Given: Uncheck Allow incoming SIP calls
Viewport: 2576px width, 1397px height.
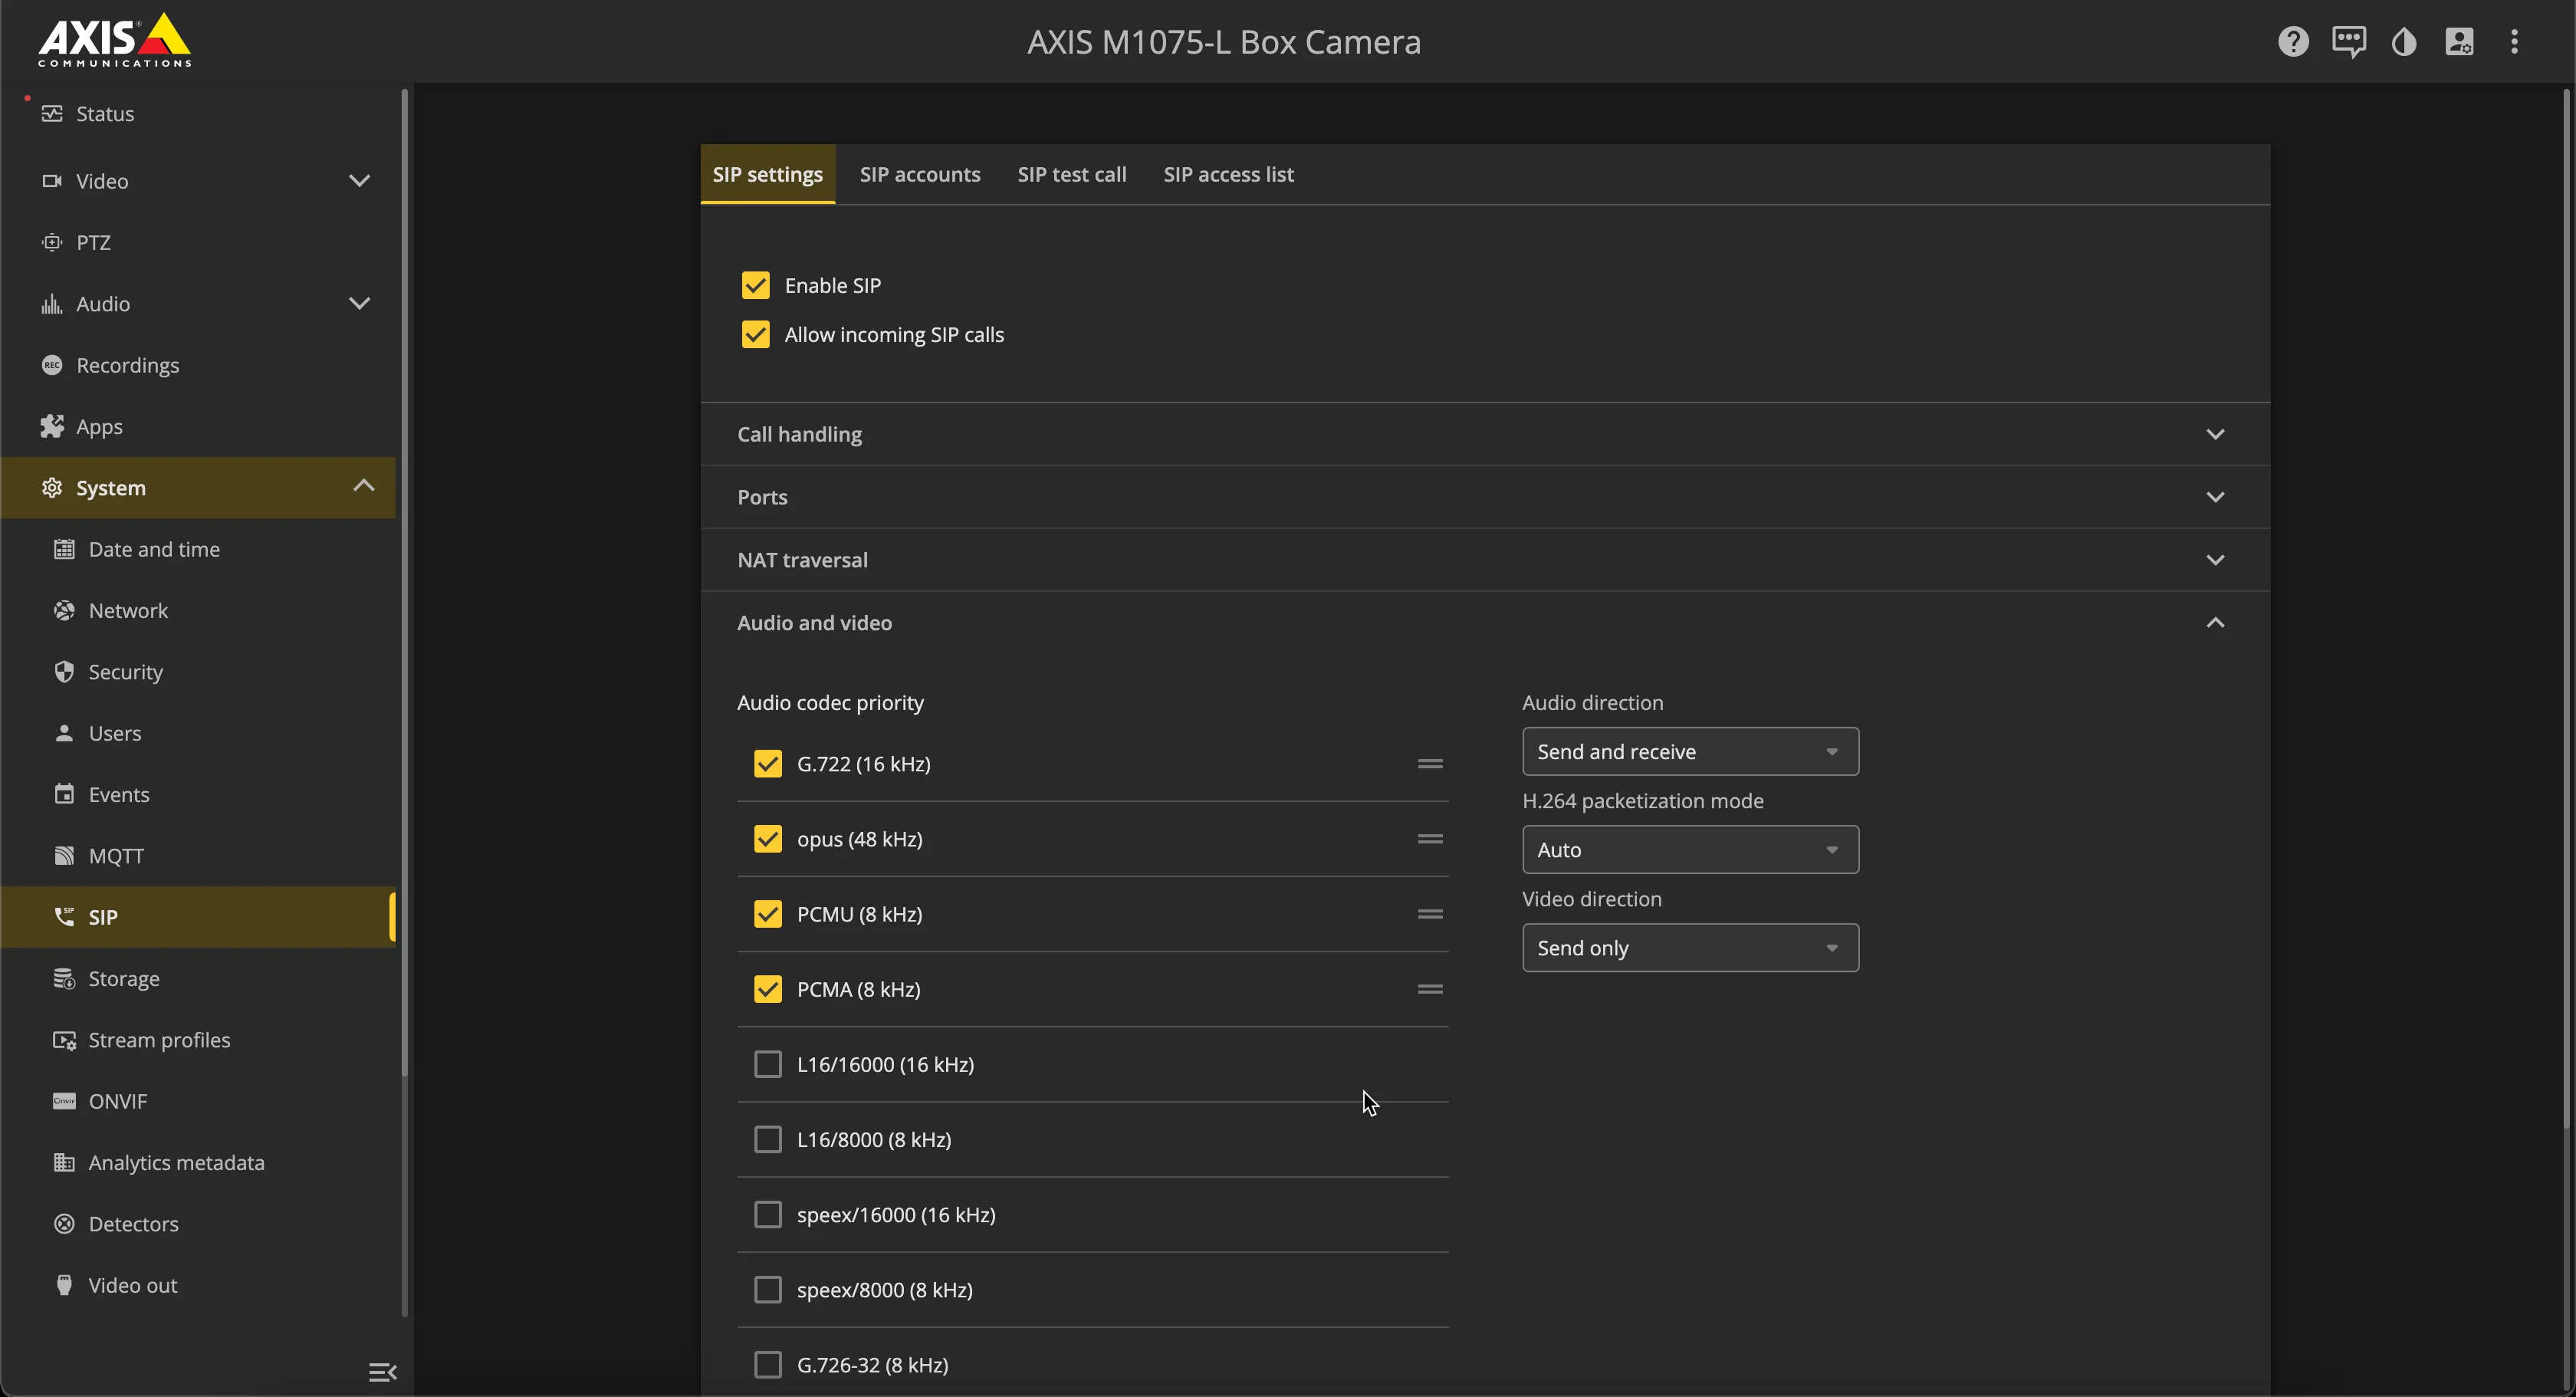Looking at the screenshot, I should pyautogui.click(x=756, y=335).
